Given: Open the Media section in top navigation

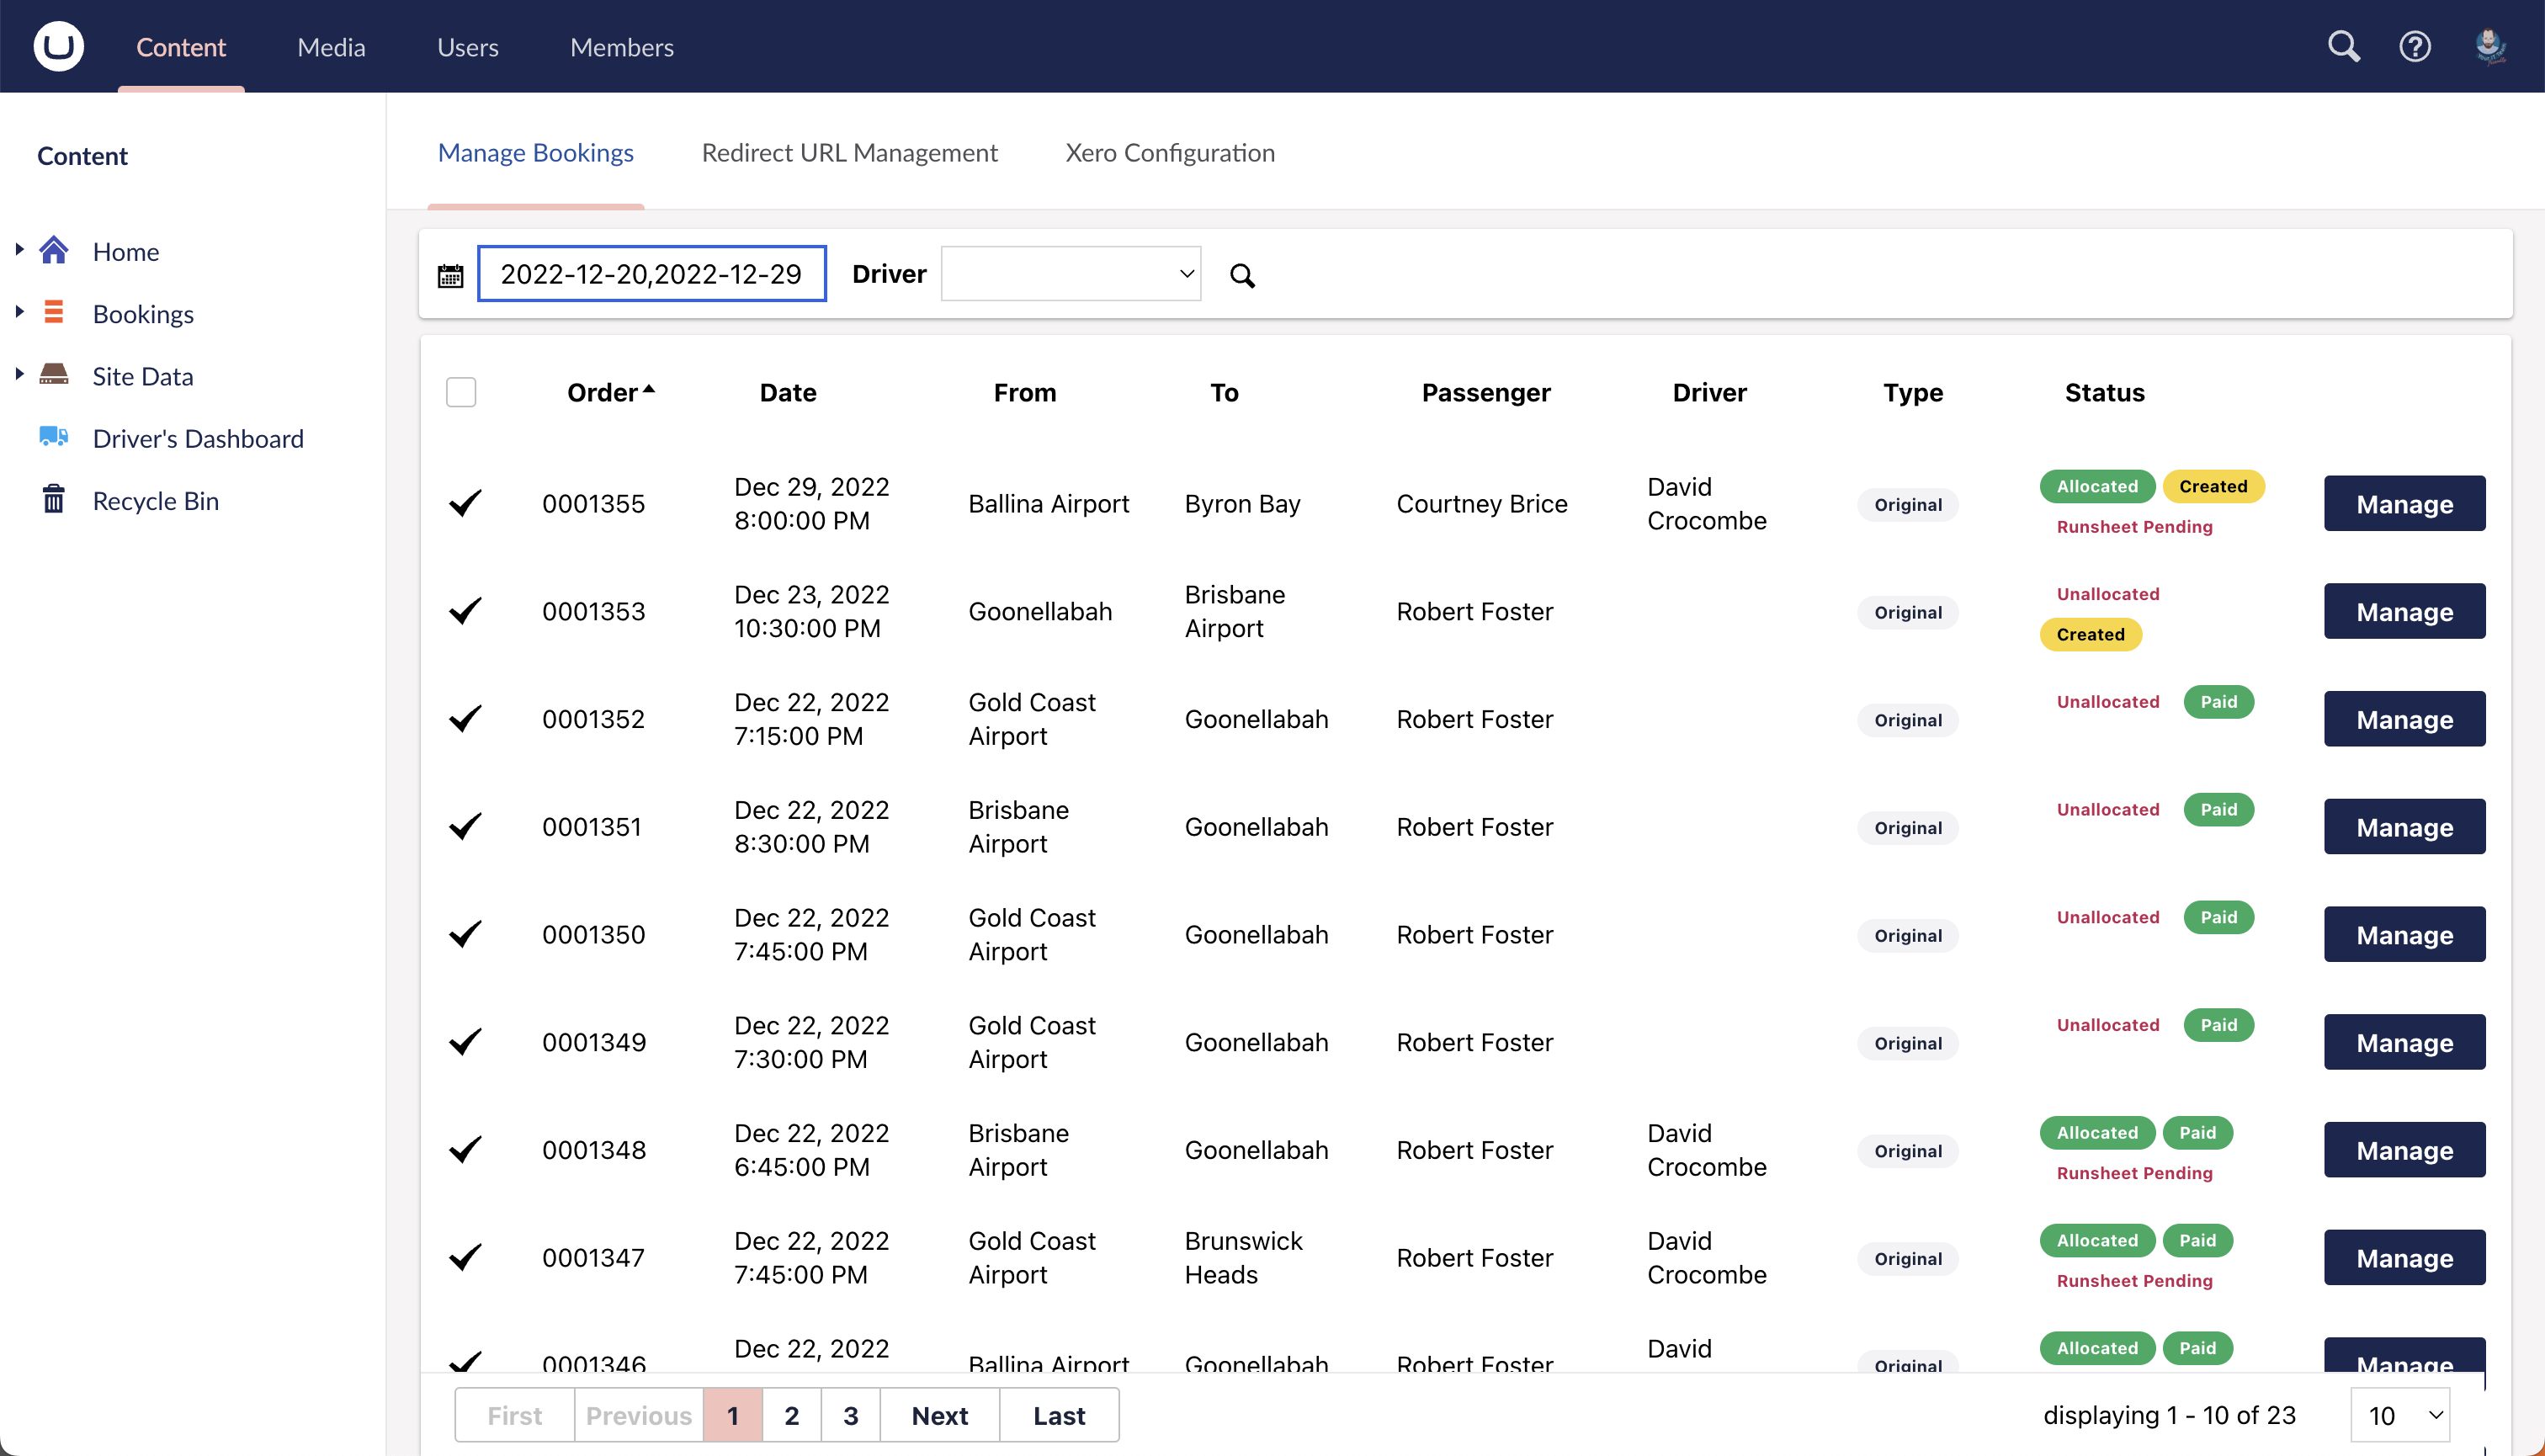Looking at the screenshot, I should click(331, 47).
